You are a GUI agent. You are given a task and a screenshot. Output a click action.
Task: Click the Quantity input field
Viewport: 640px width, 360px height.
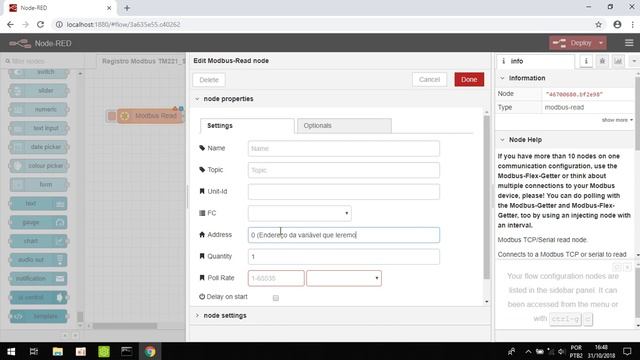[344, 257]
